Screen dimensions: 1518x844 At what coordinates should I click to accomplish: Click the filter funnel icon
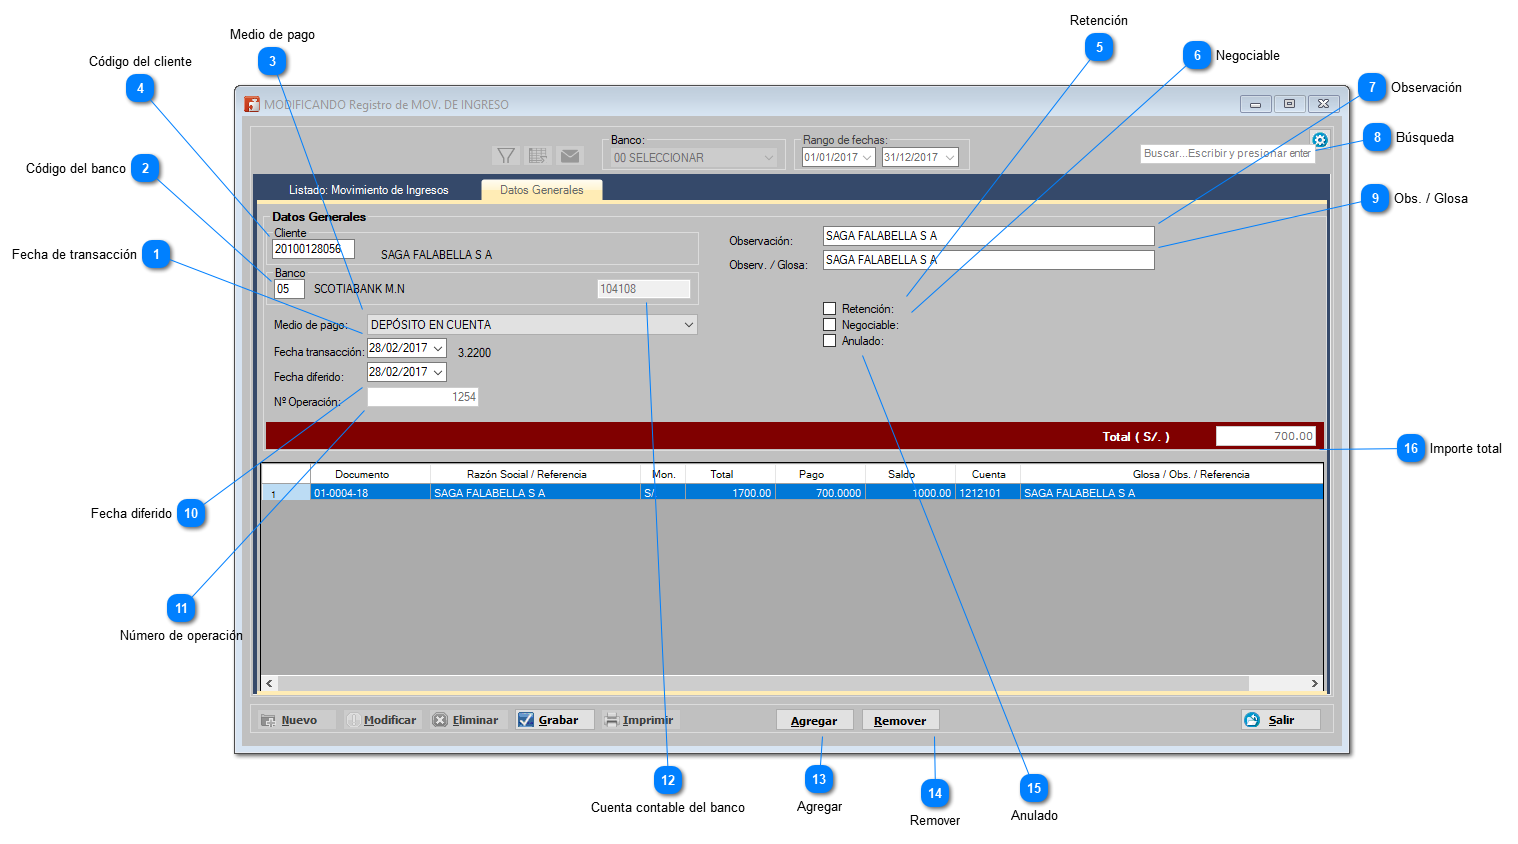506,156
